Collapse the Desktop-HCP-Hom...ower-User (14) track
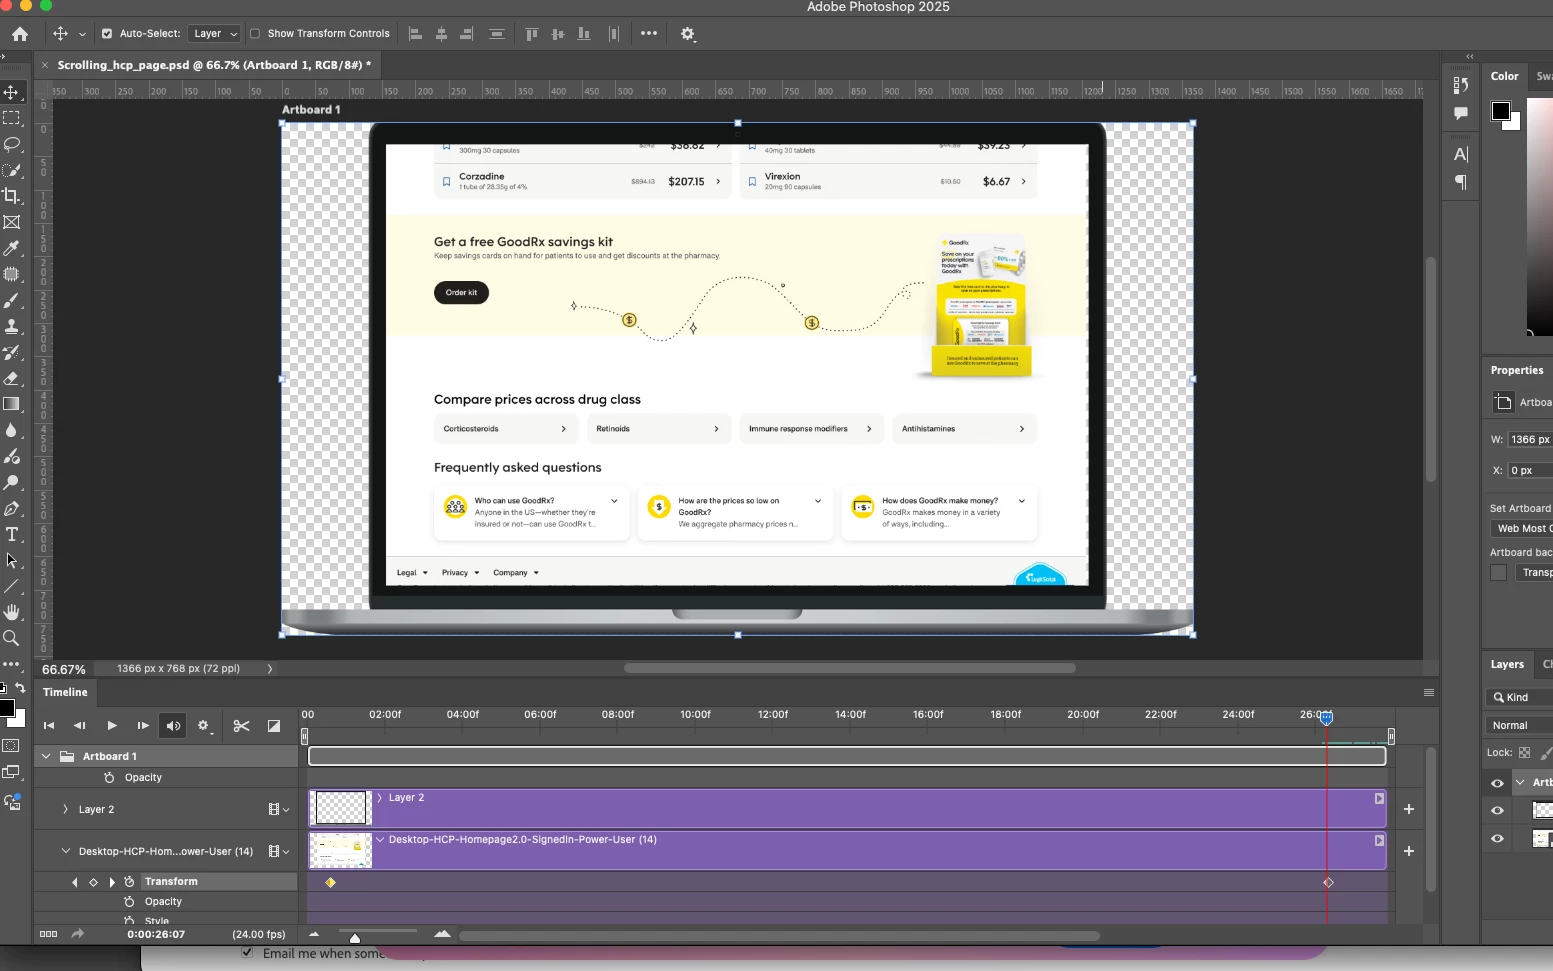This screenshot has width=1553, height=971. 65,852
